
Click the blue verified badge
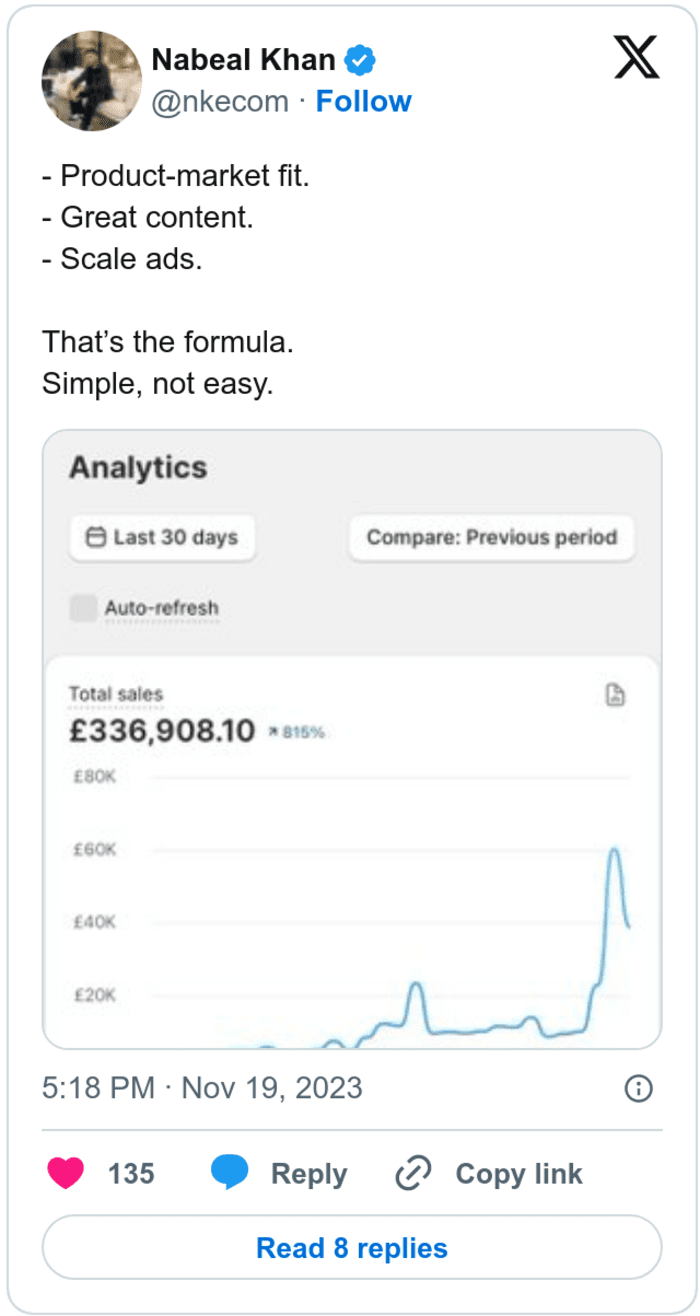360,61
